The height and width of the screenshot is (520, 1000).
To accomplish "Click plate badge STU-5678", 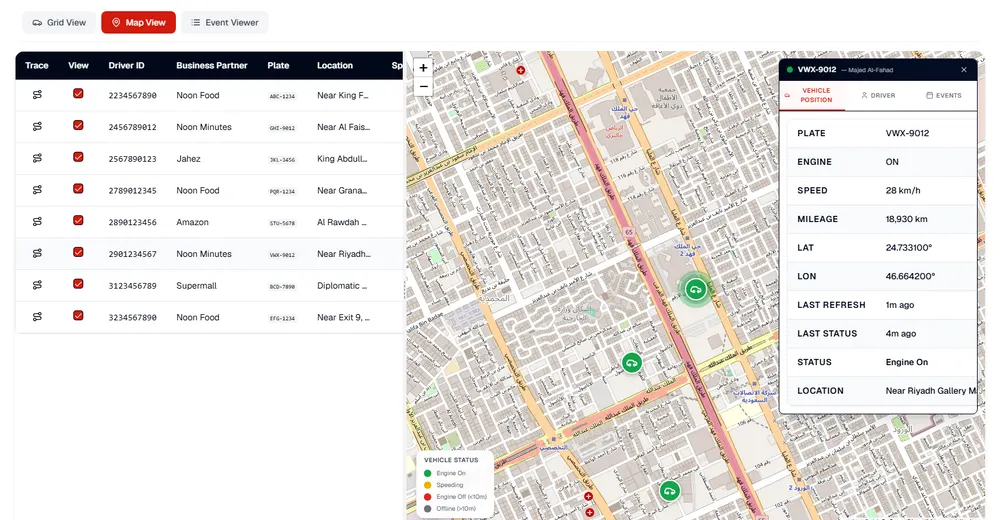I will click(282, 223).
